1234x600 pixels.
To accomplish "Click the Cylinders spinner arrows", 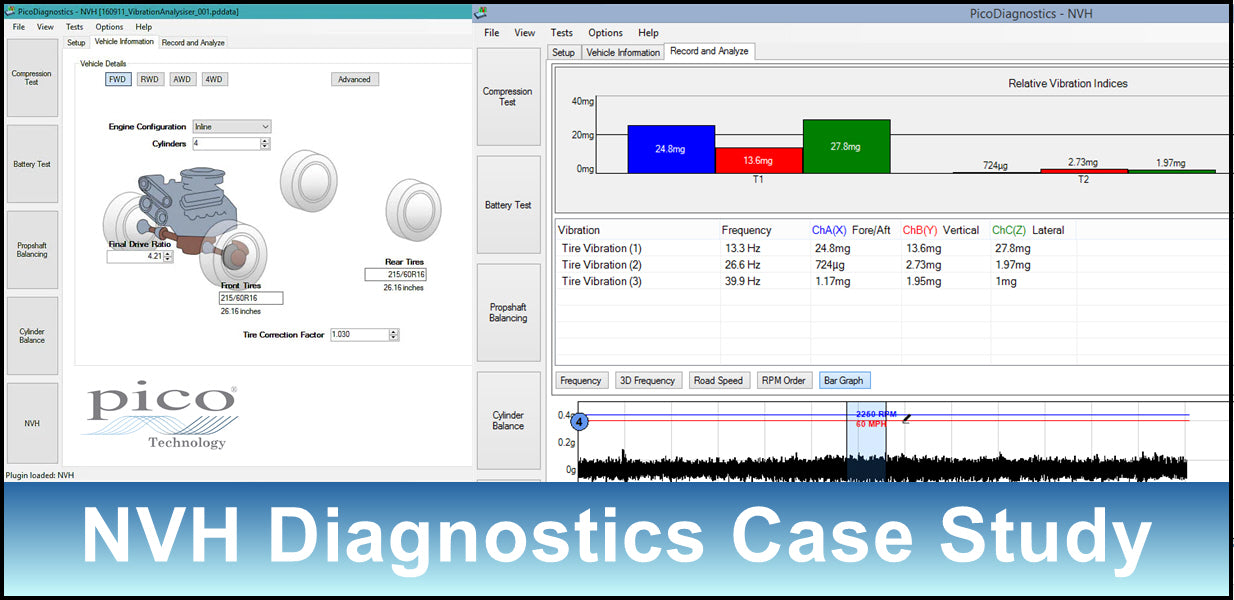I will 265,144.
